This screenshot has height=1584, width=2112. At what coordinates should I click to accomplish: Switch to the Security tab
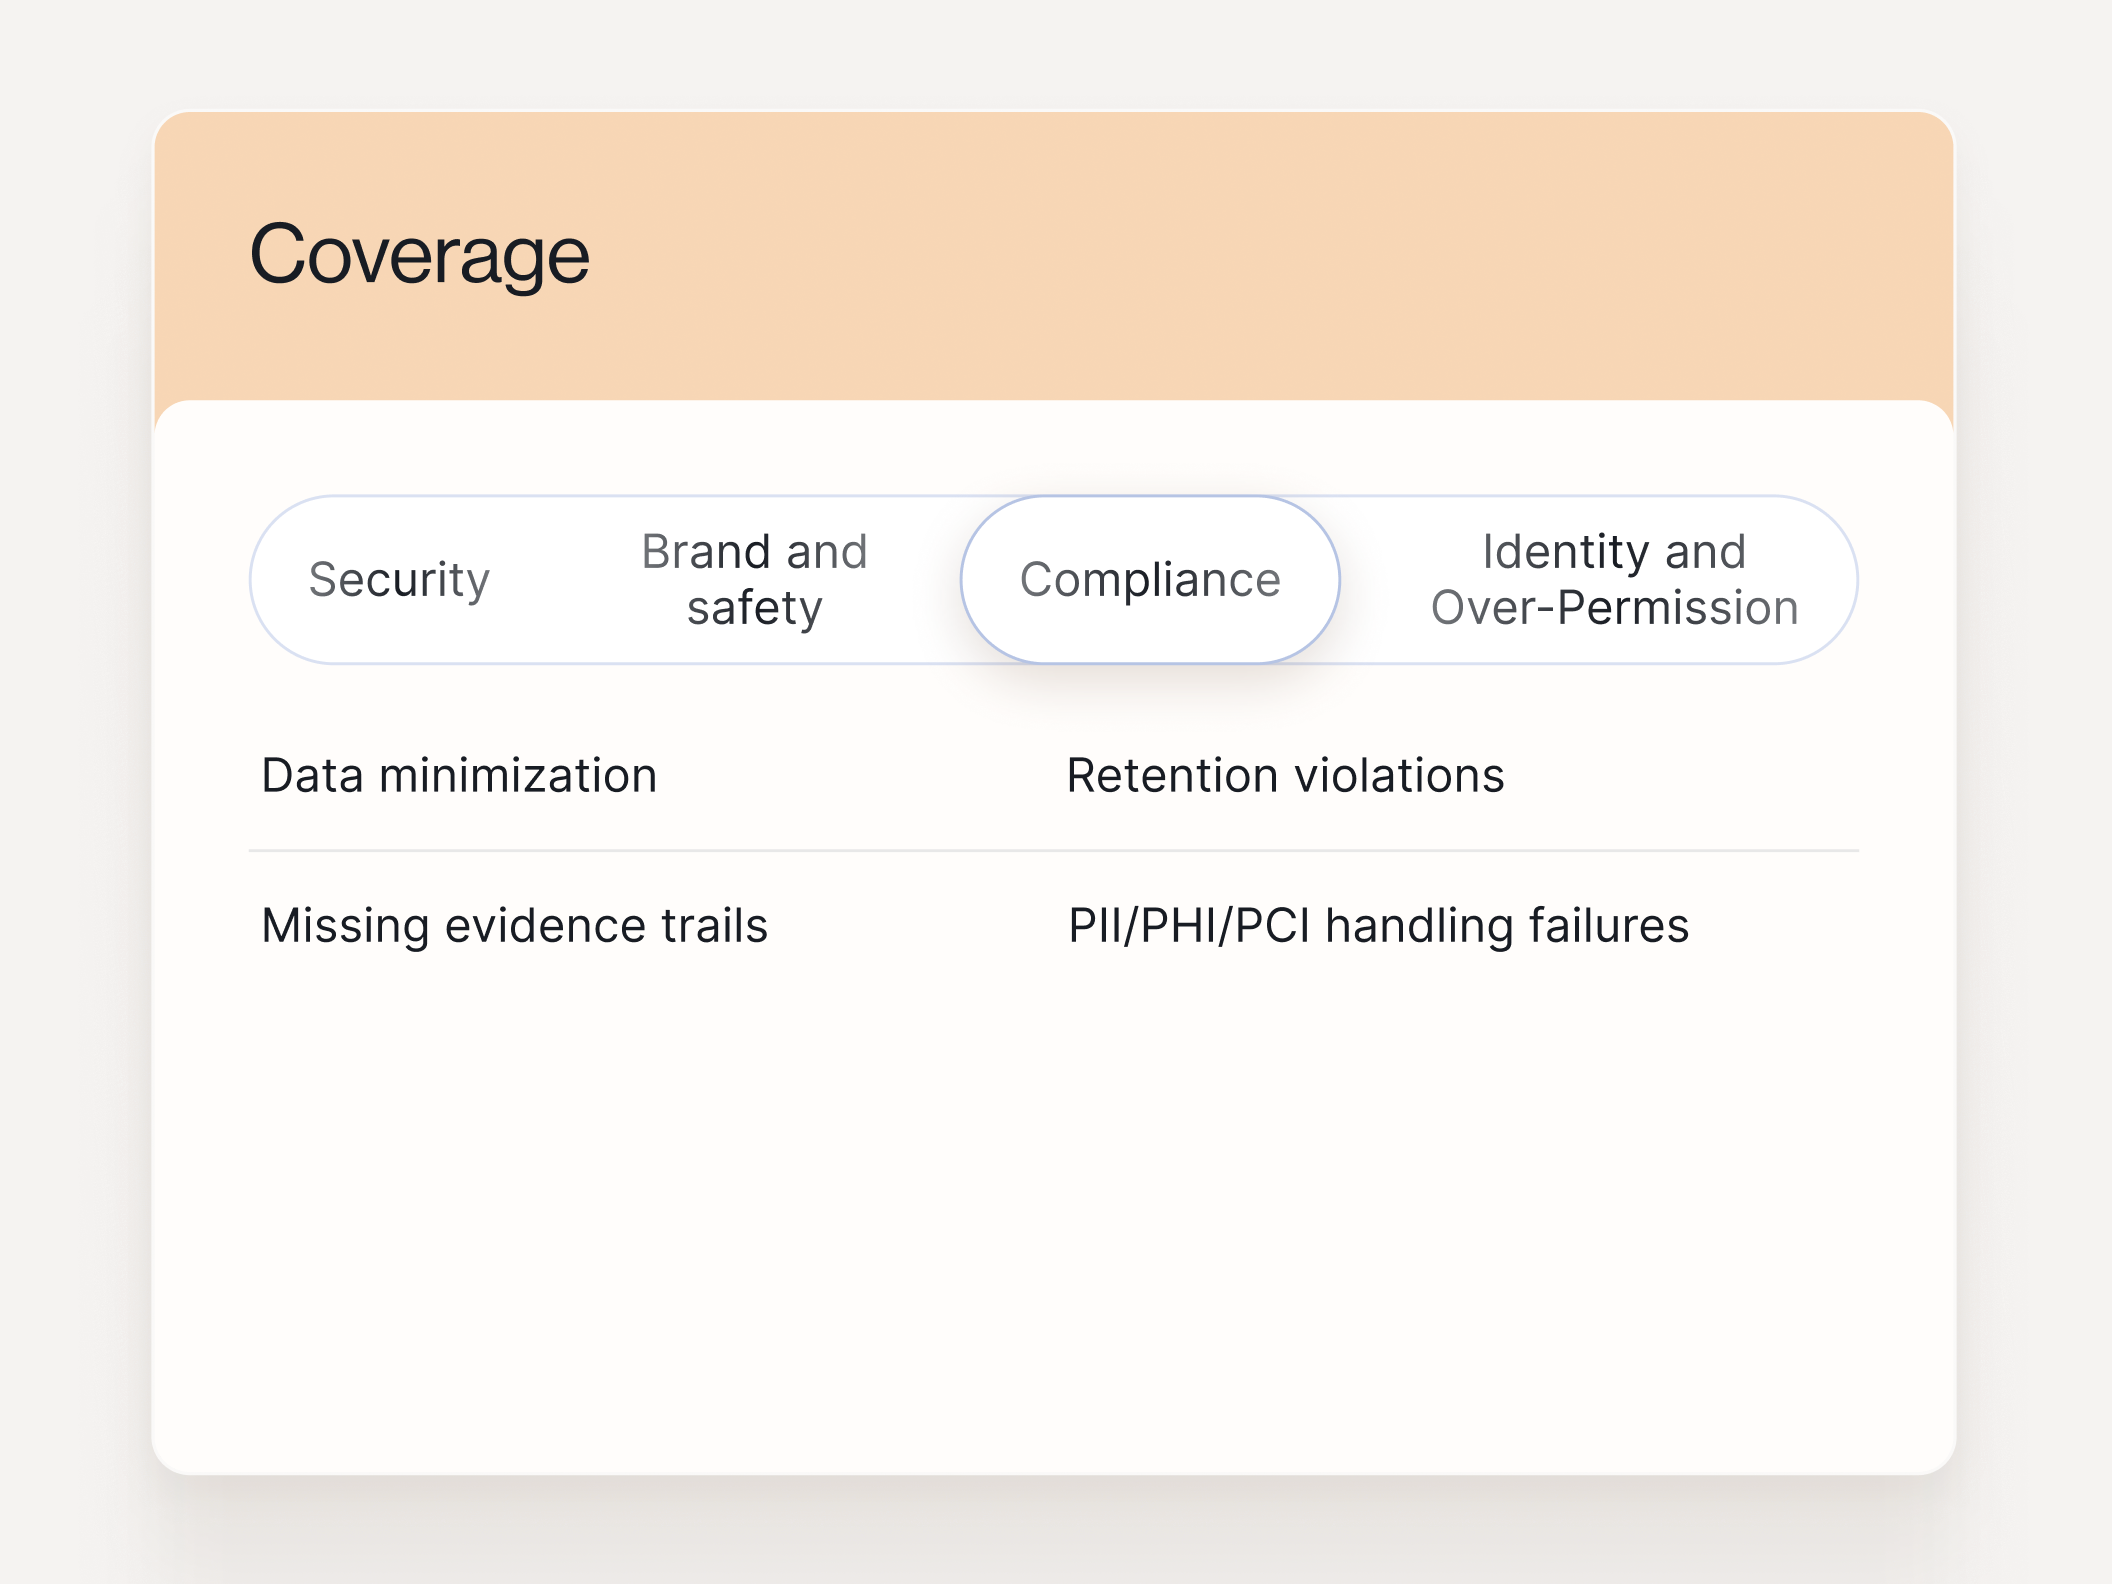[x=399, y=580]
